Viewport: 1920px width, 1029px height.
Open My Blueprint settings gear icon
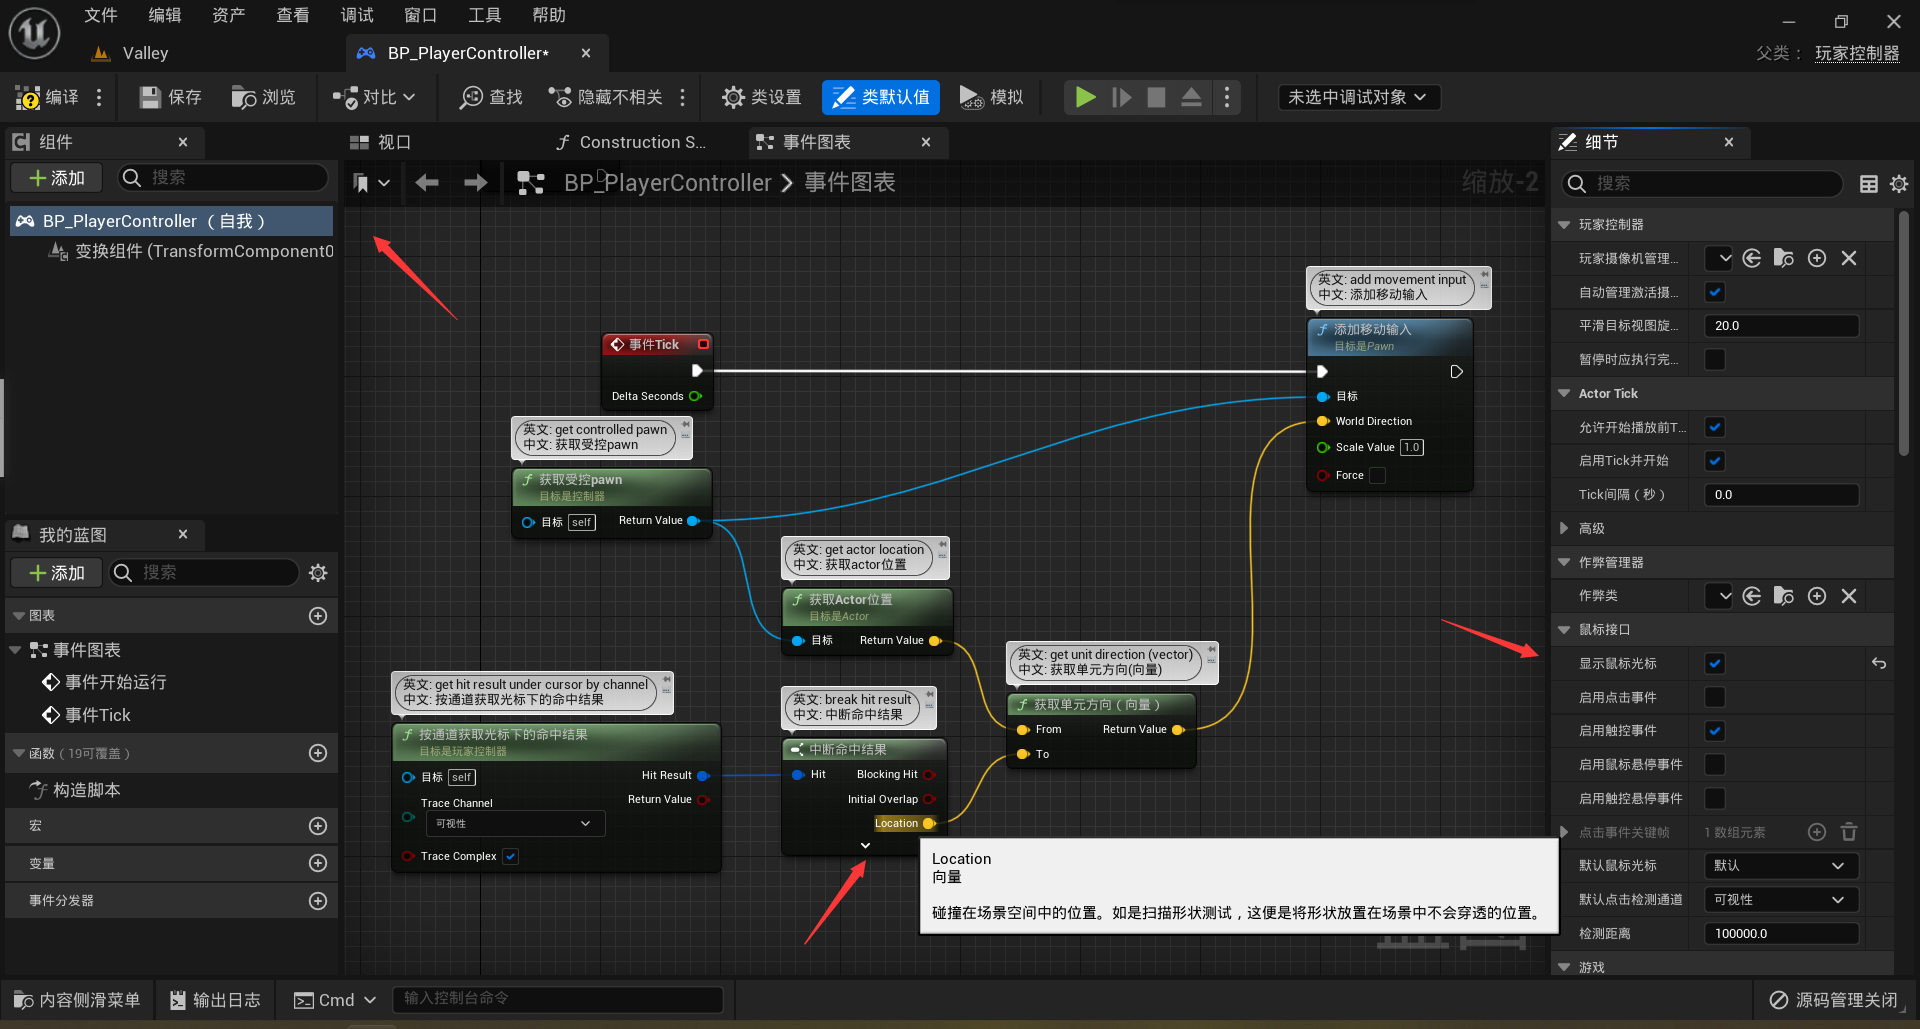coord(318,573)
